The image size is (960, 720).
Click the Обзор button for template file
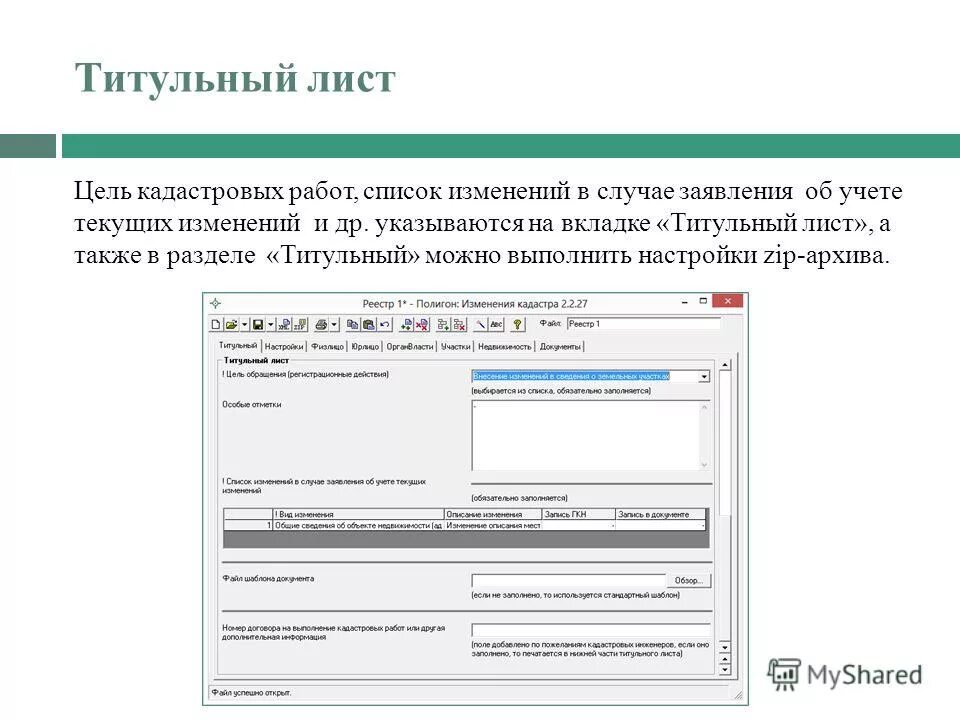point(690,578)
